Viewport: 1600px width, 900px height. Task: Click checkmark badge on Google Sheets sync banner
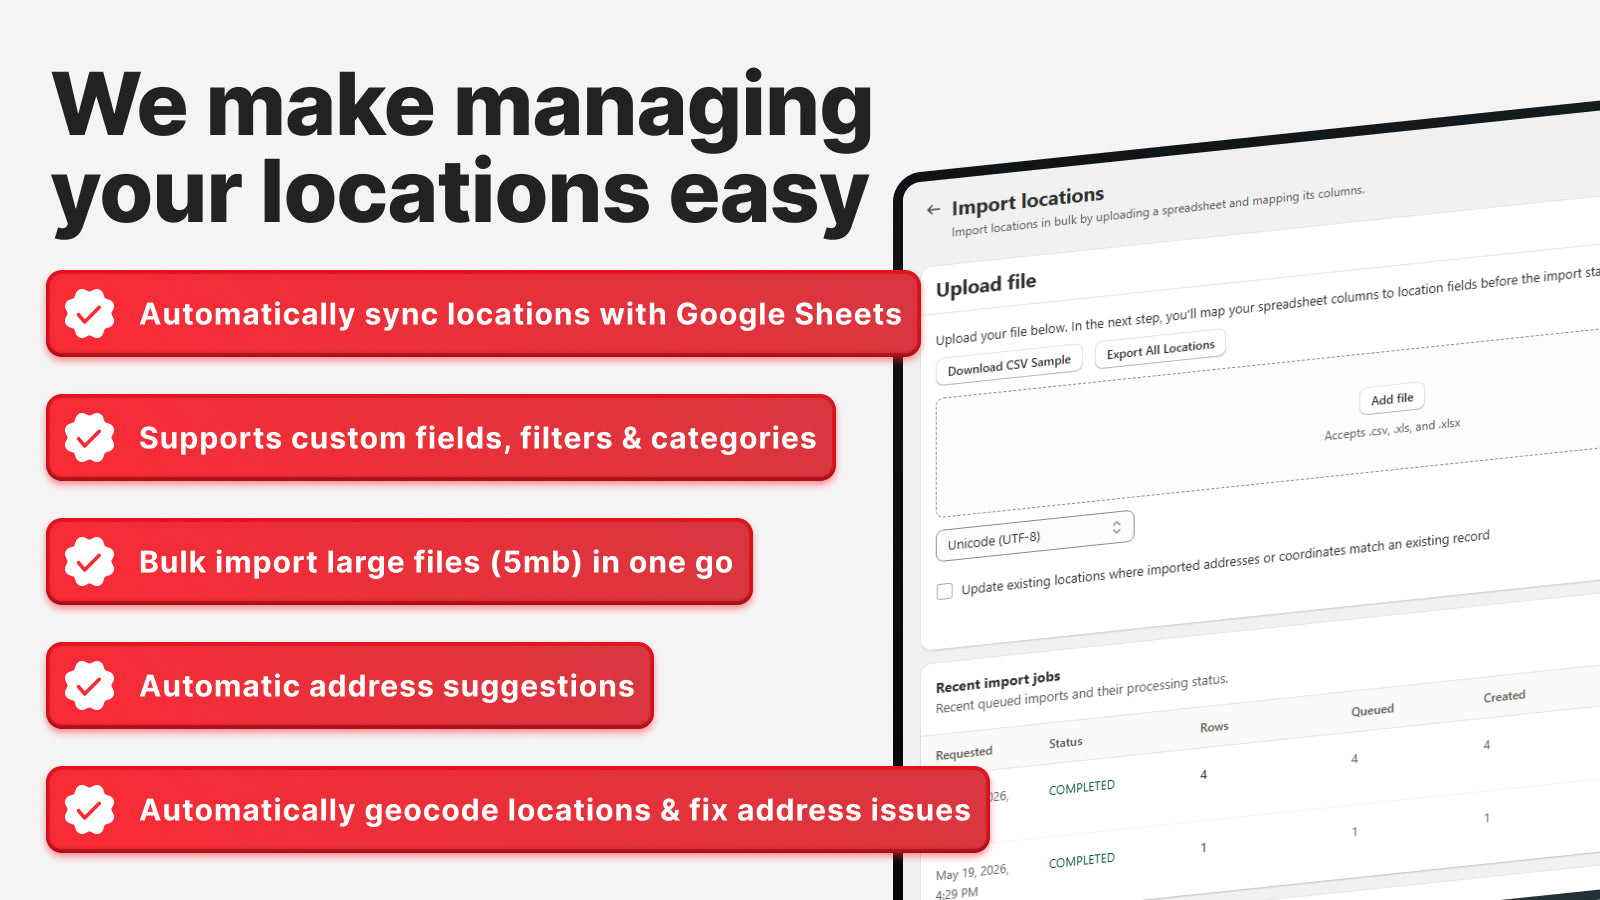(x=90, y=314)
